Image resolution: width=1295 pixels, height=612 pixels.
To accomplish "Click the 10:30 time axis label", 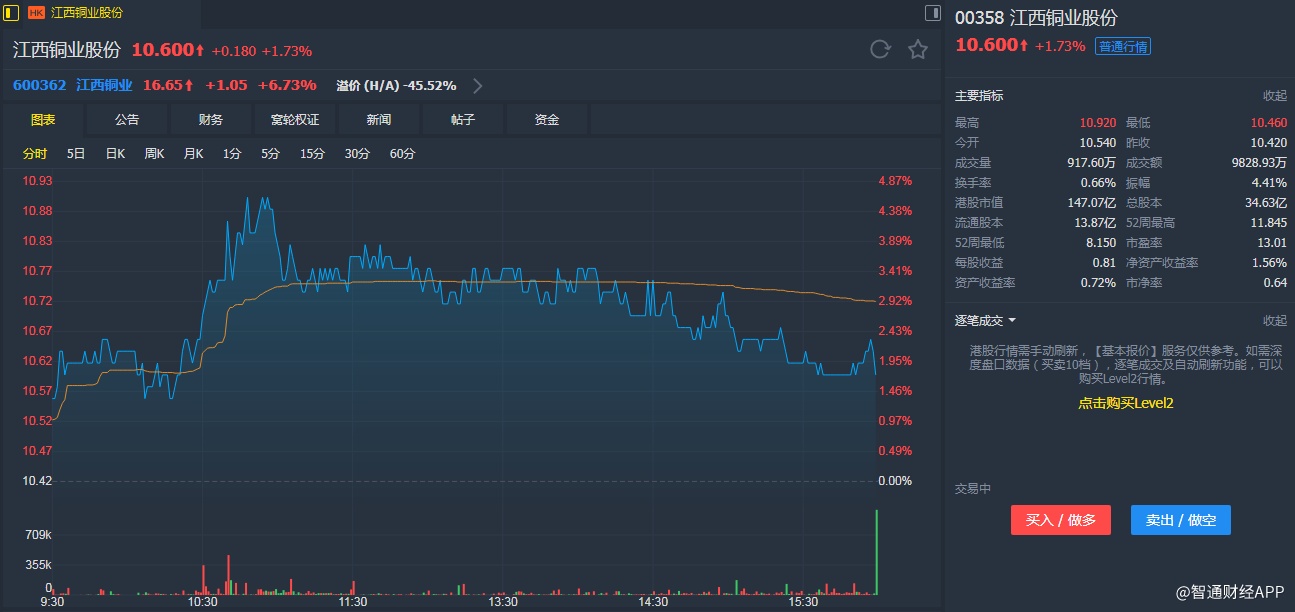I will (x=203, y=602).
